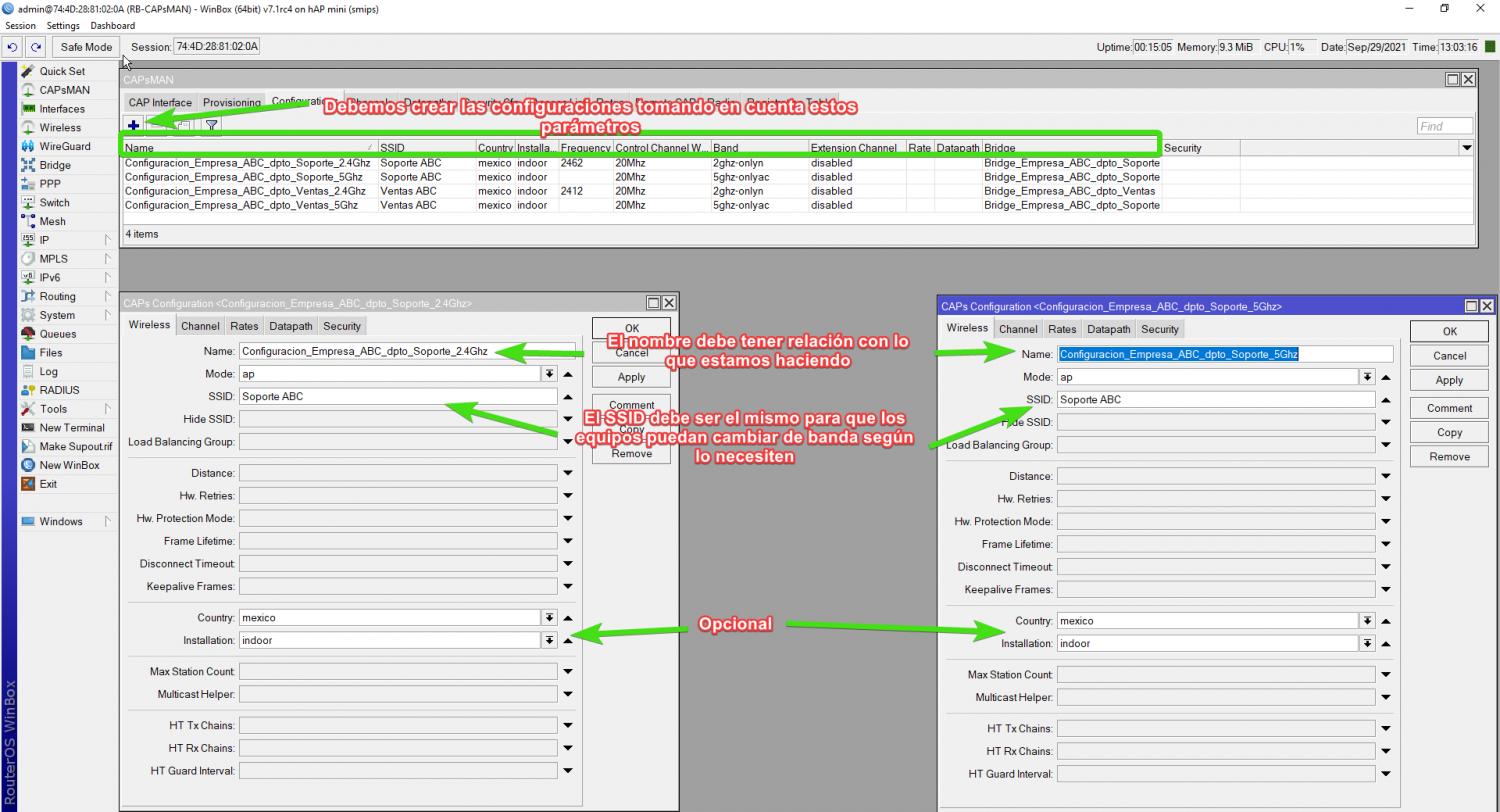Open Mode dropdown in Soporte_5Ghz window
This screenshot has height=812, width=1500.
pos(1367,377)
